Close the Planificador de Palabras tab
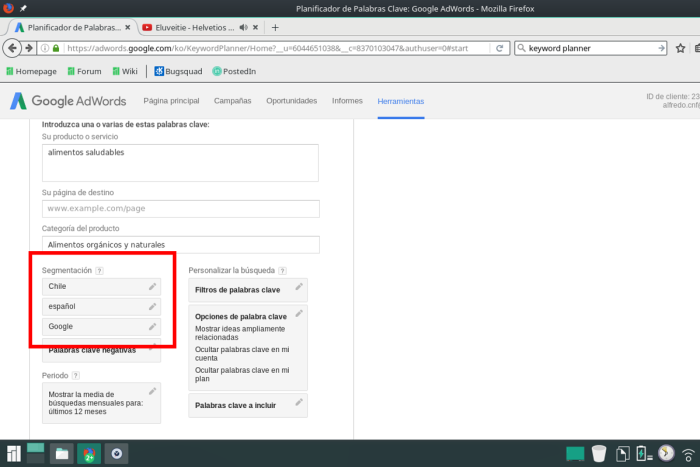 click(128, 28)
